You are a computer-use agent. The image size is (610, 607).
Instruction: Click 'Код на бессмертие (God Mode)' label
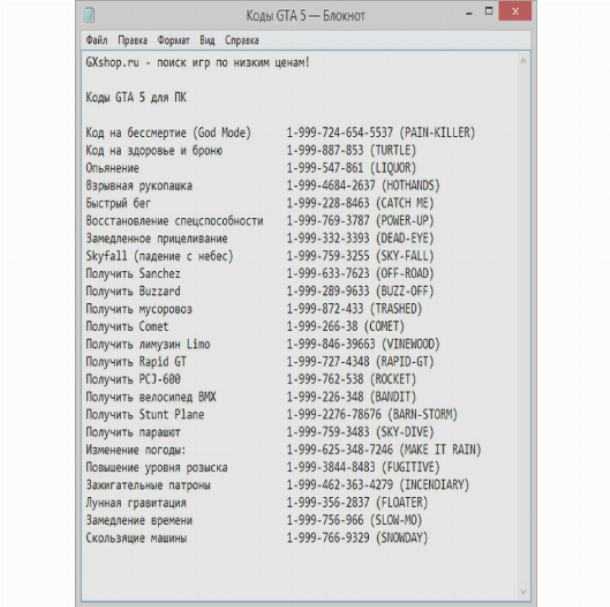168,133
